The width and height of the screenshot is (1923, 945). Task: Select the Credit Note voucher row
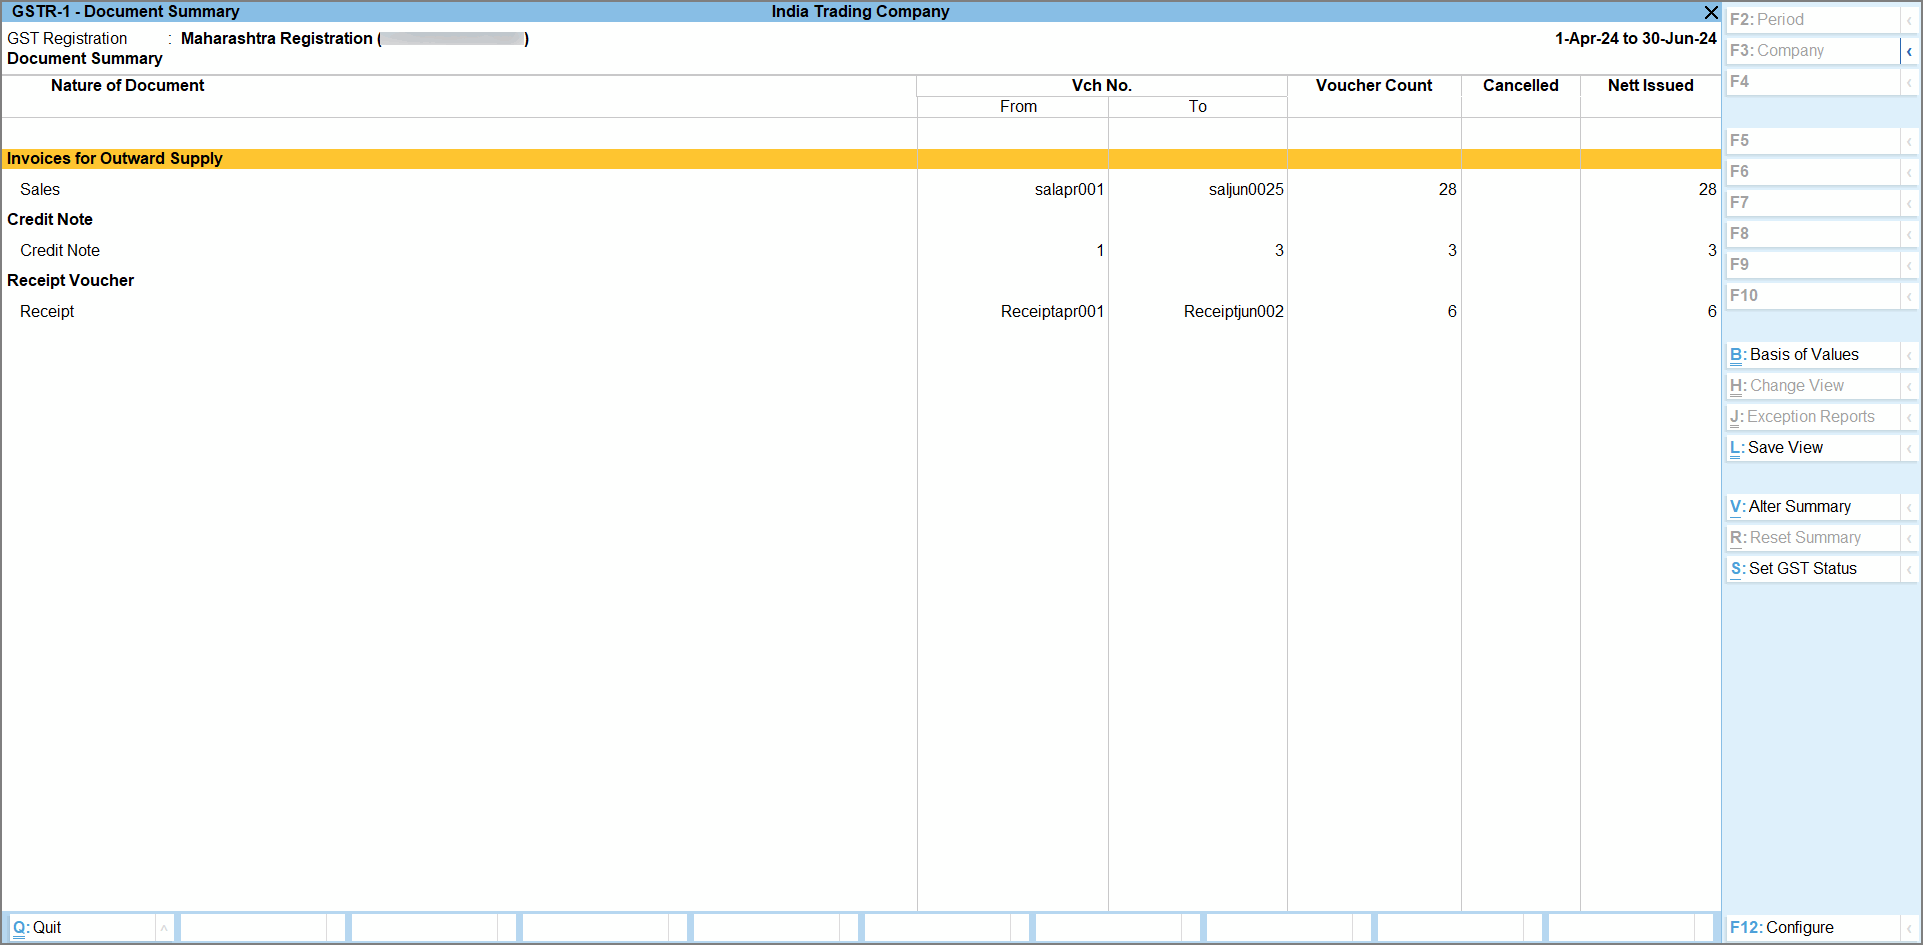coord(60,251)
